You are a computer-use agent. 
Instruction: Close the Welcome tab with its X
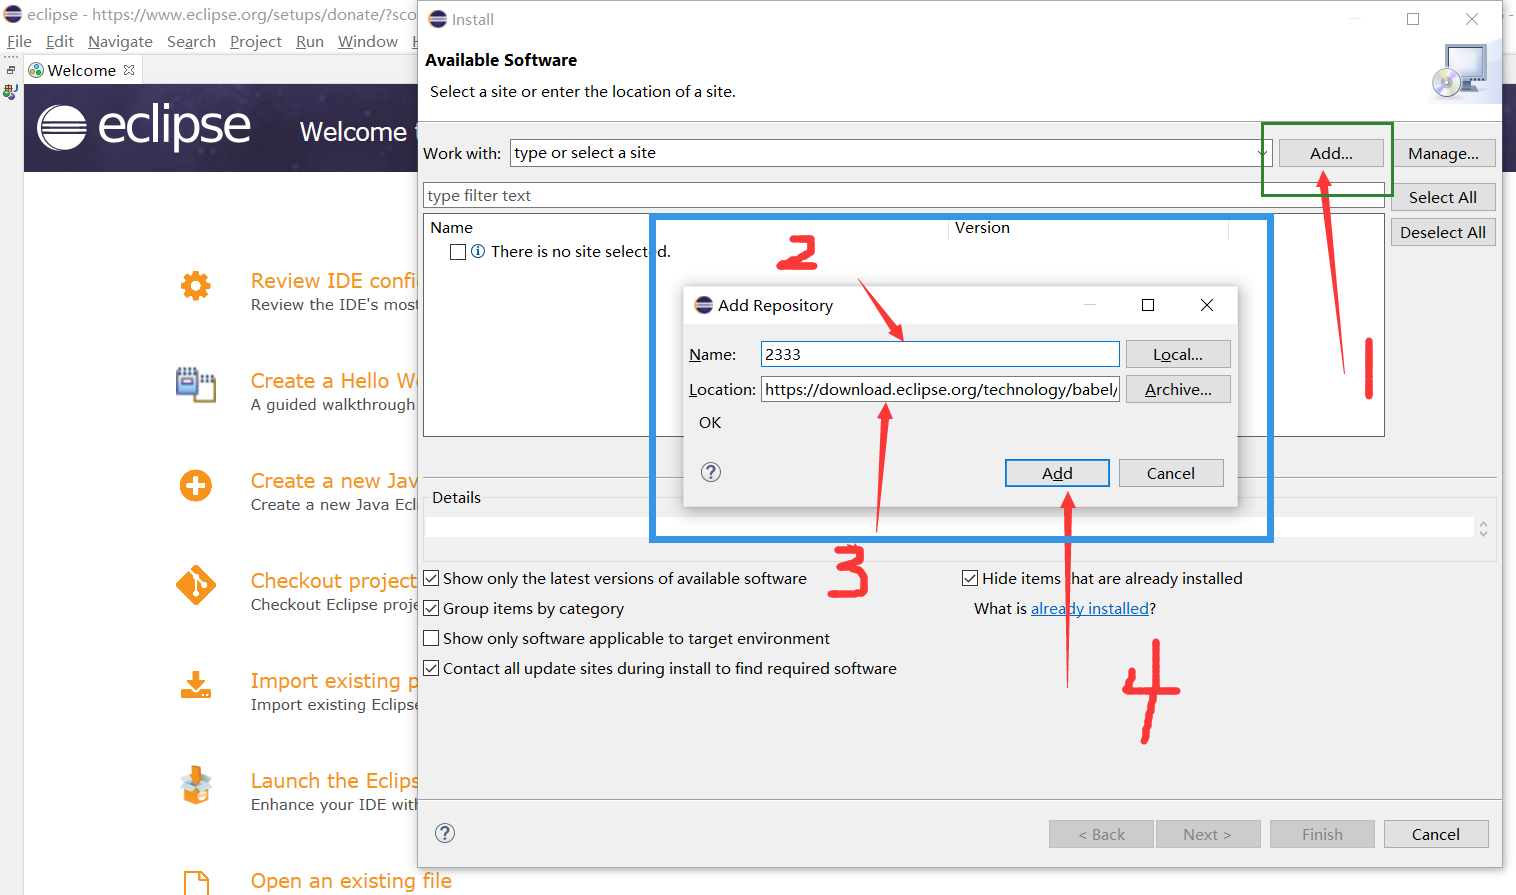[129, 70]
